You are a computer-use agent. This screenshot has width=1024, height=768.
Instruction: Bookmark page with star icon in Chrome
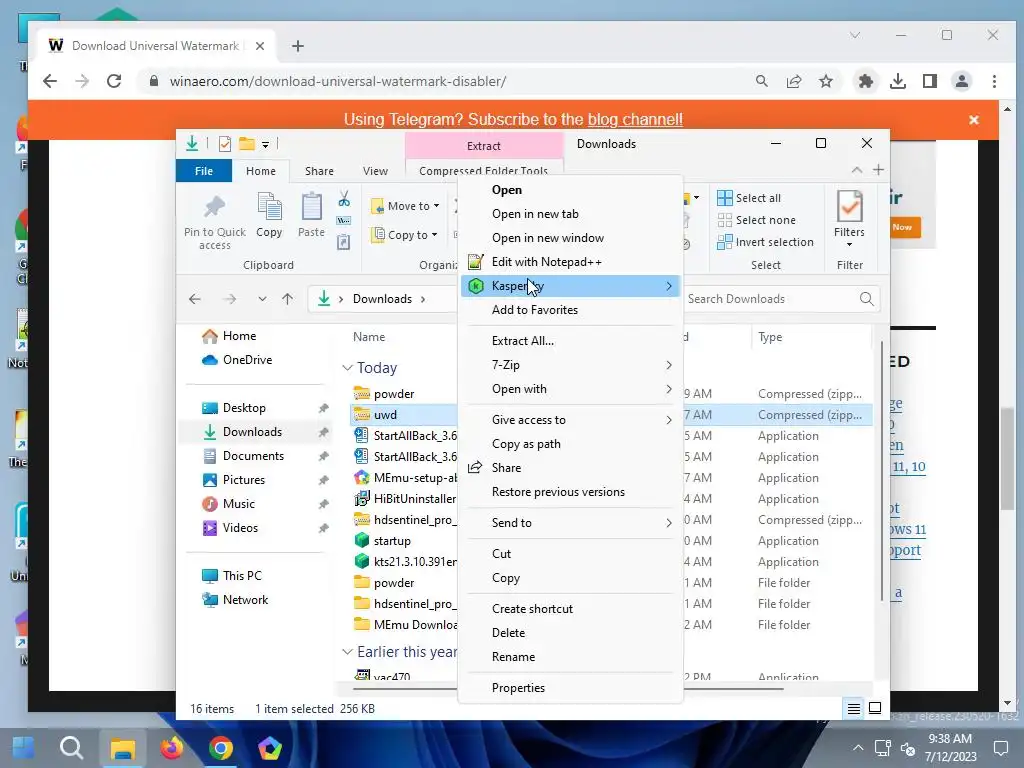825,81
